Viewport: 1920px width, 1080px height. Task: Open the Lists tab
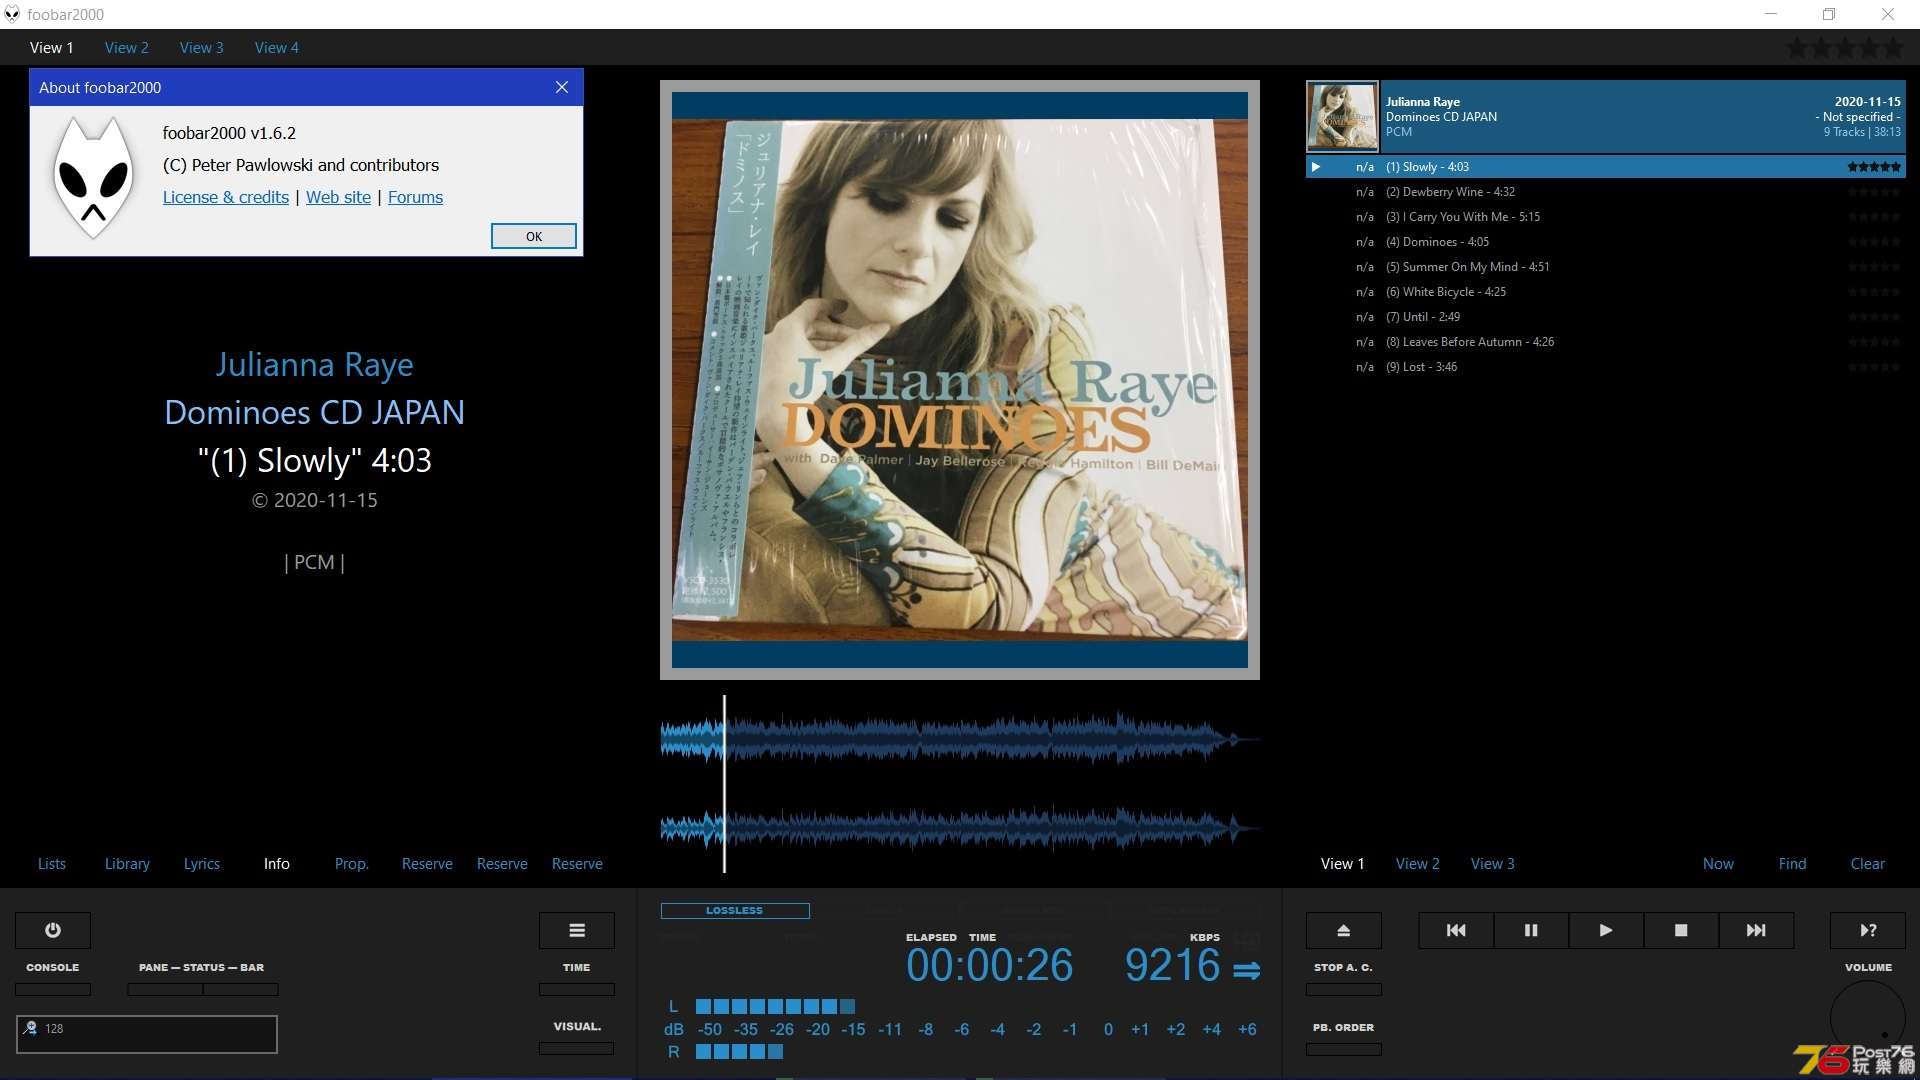coord(52,863)
